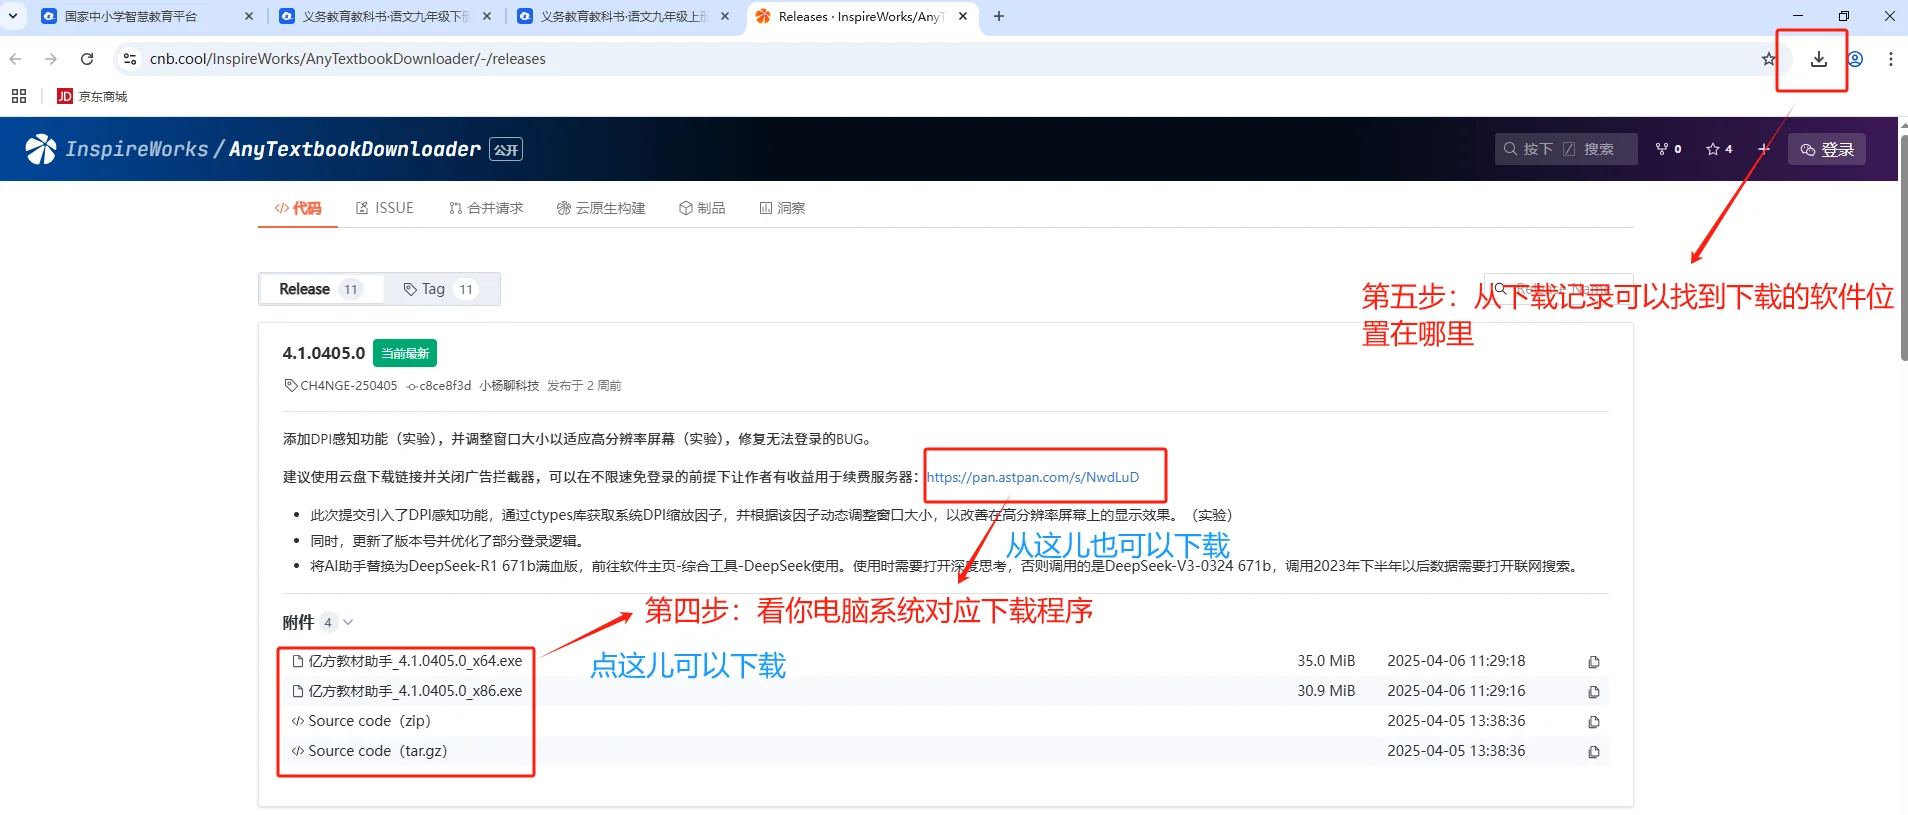Open the InspireWorks organization link
Screen dimensions: 1908x815
click(137, 149)
